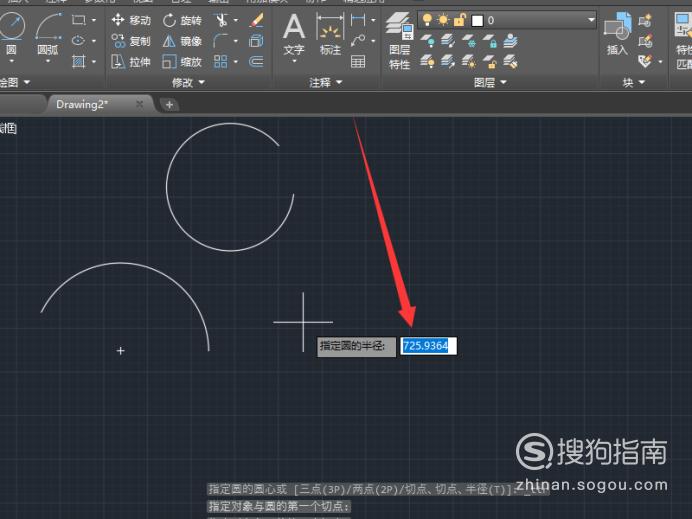692x519 pixels.
Task: Expand the Block (块) panel
Action: [633, 82]
